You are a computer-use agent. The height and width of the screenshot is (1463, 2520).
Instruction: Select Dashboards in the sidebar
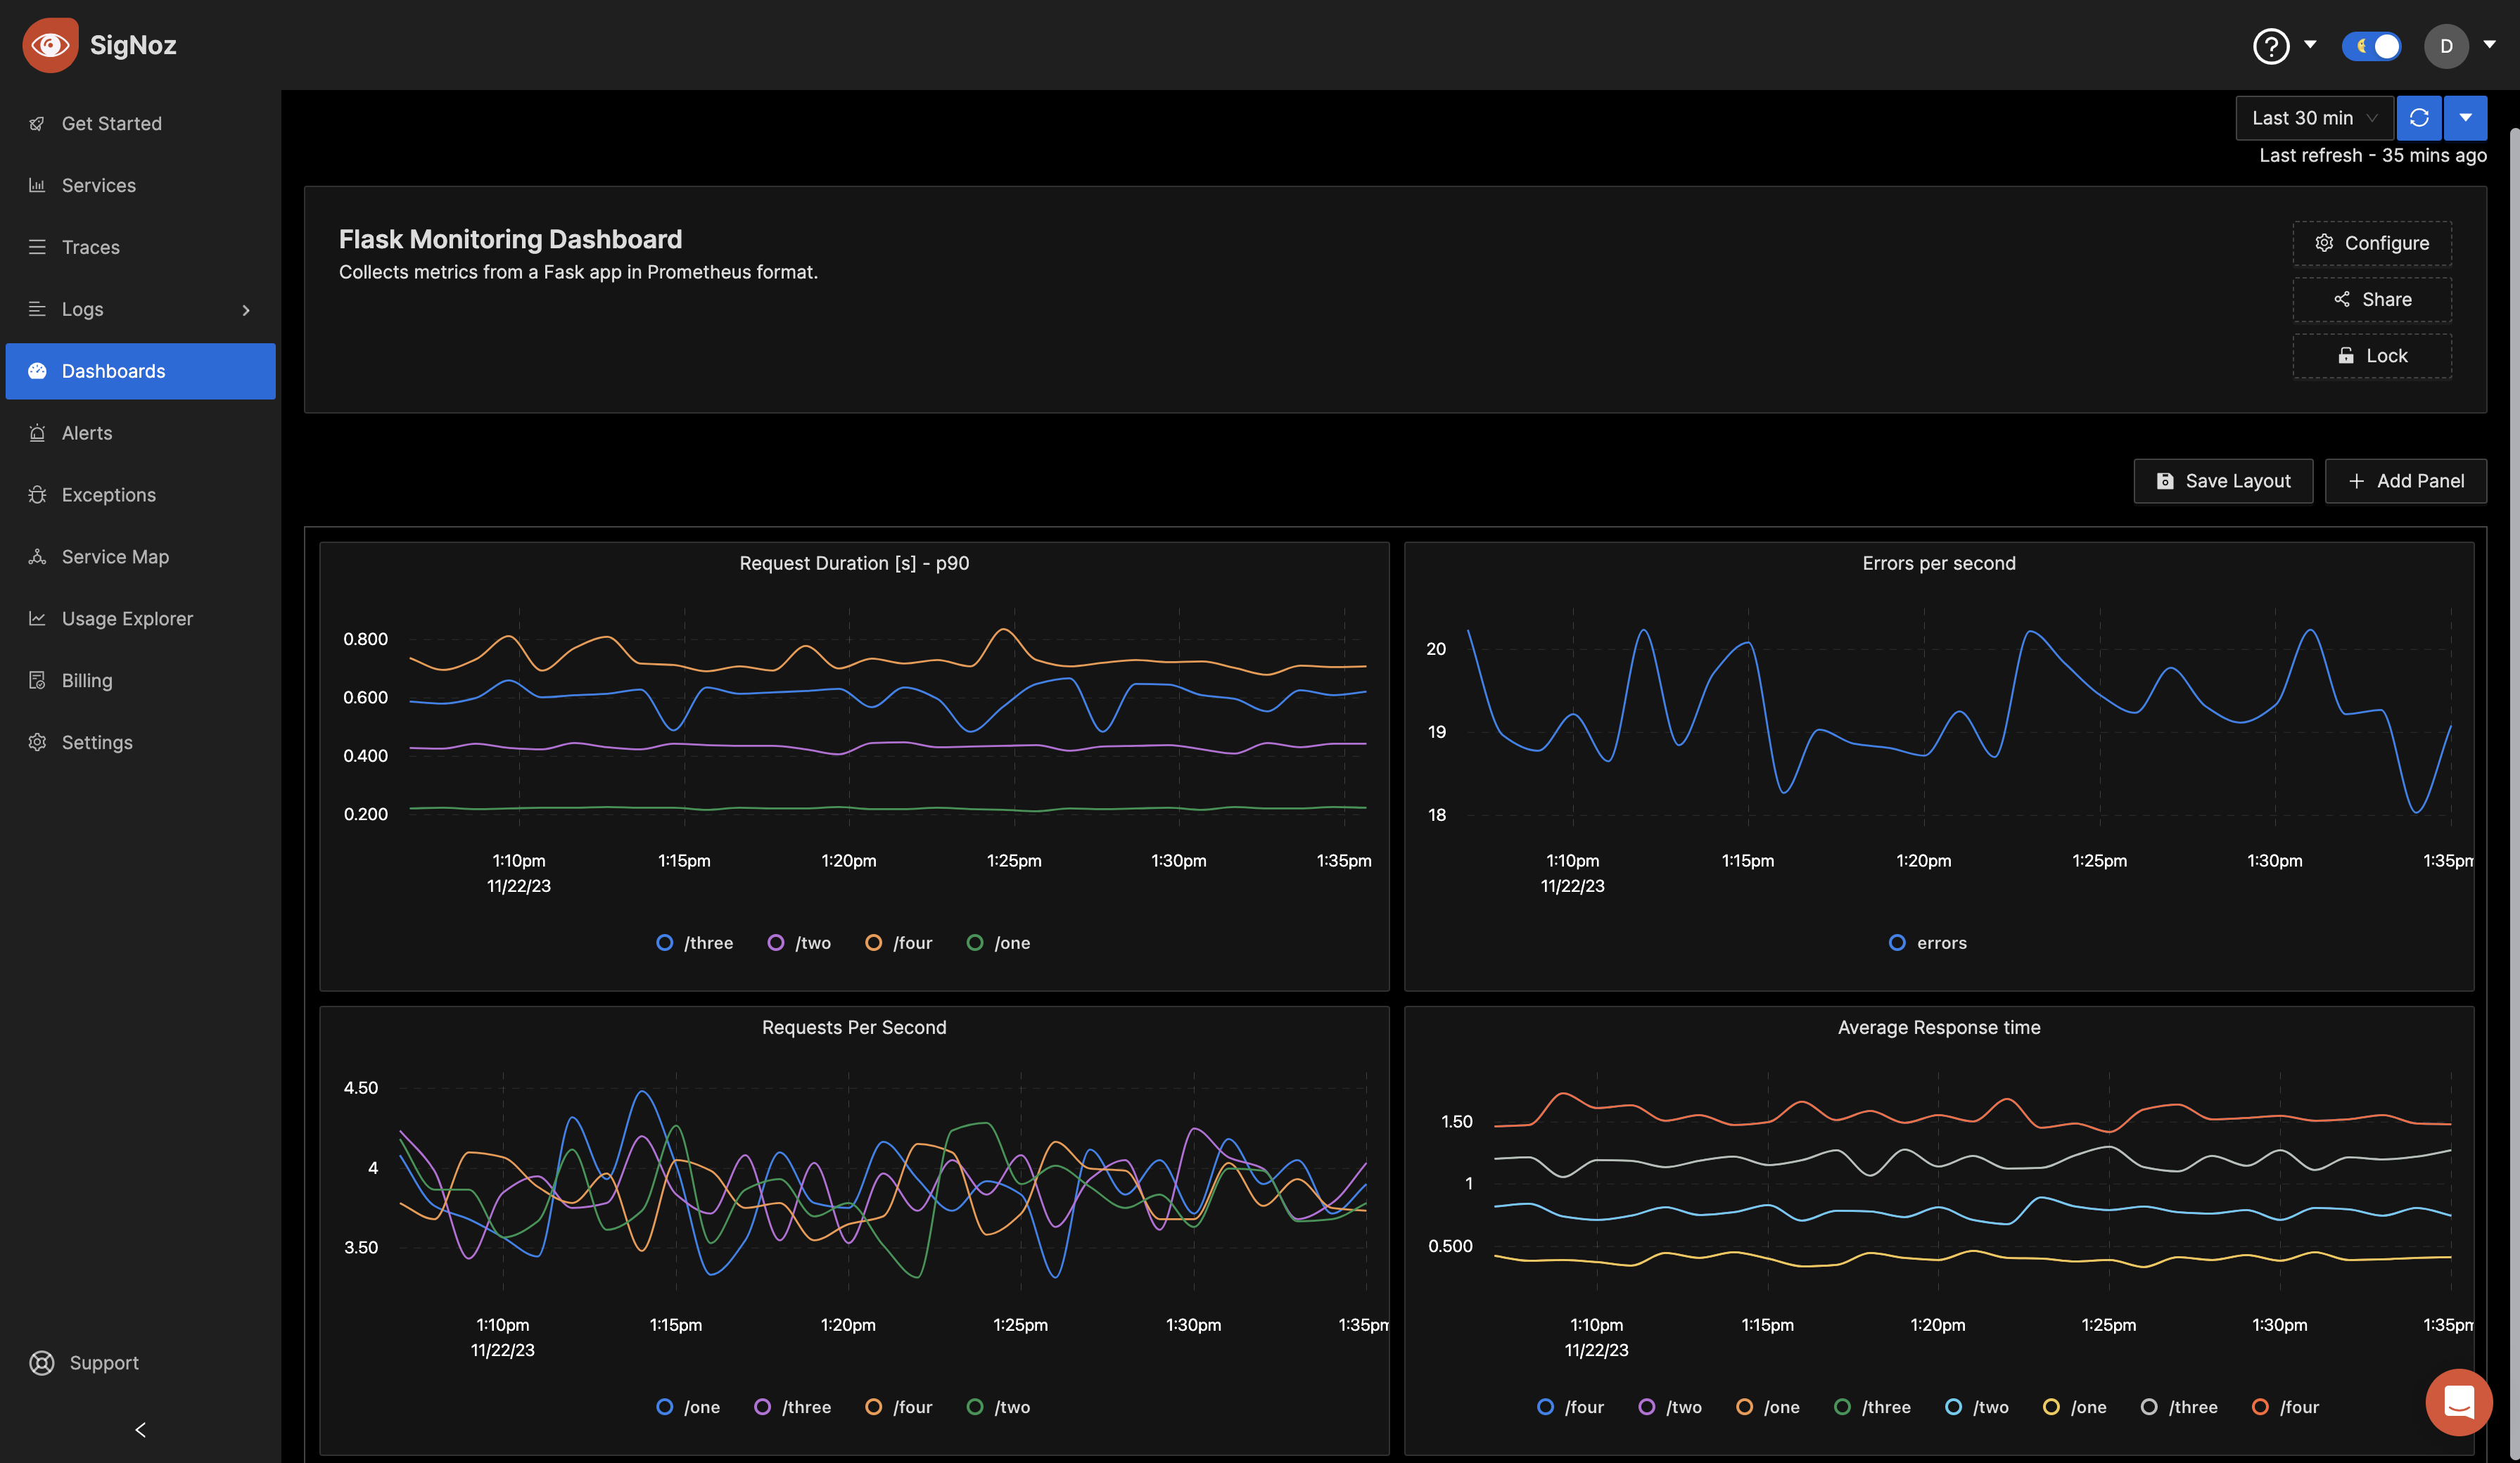pyautogui.click(x=113, y=371)
